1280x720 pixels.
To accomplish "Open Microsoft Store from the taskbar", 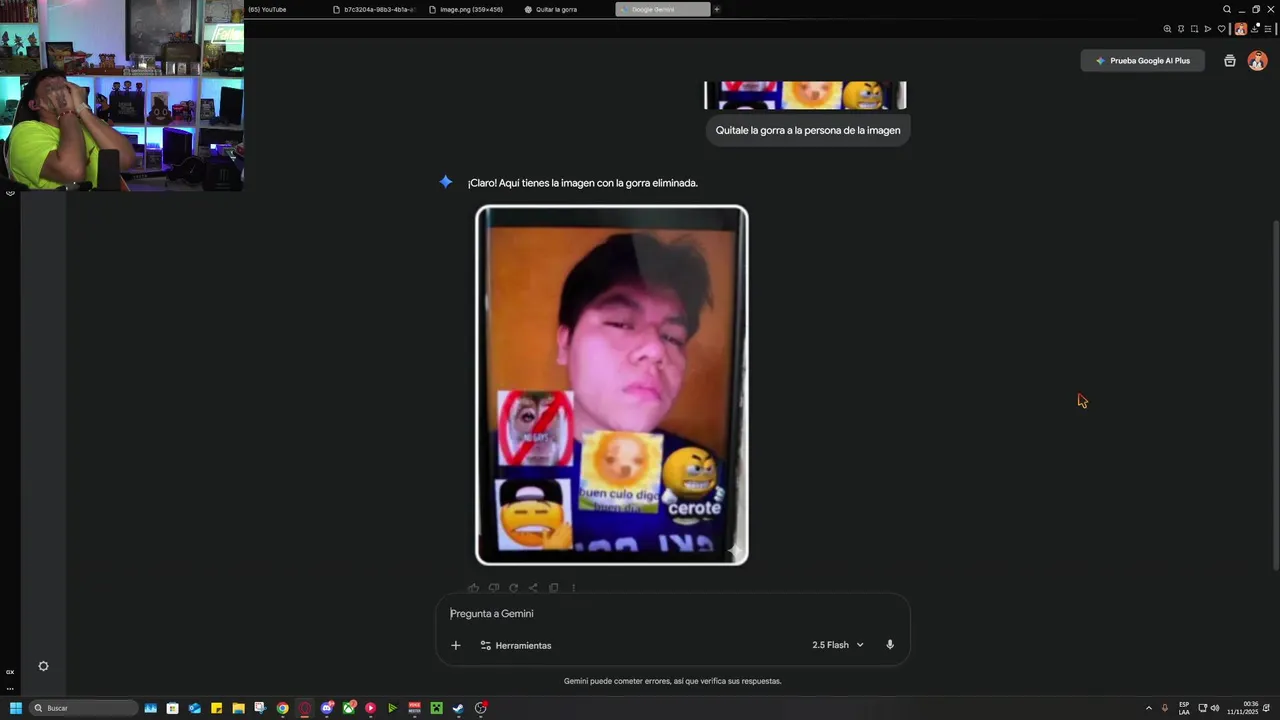I will click(x=173, y=708).
